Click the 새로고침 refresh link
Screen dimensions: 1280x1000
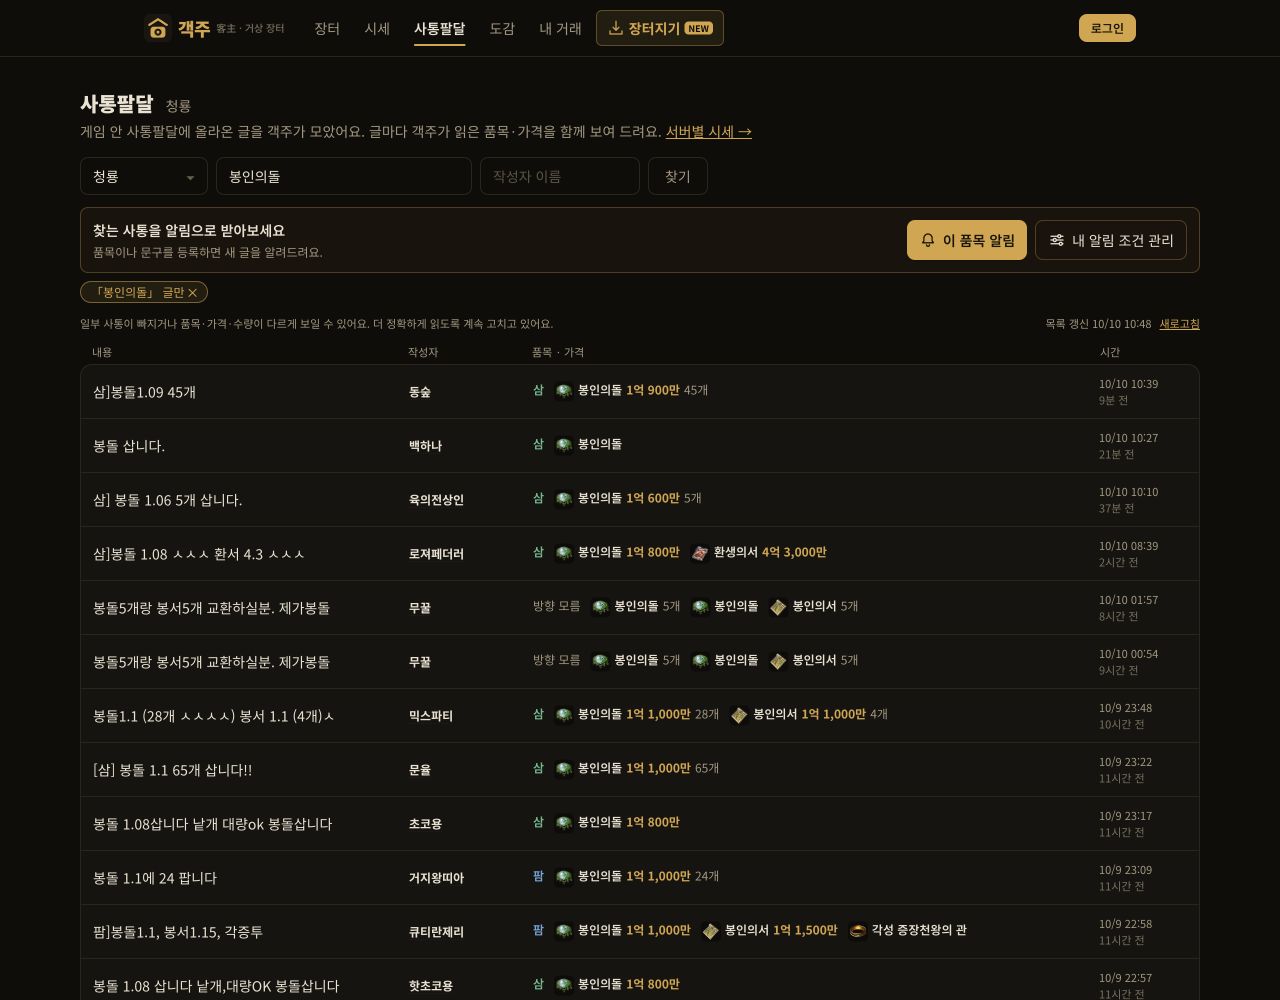click(1179, 323)
